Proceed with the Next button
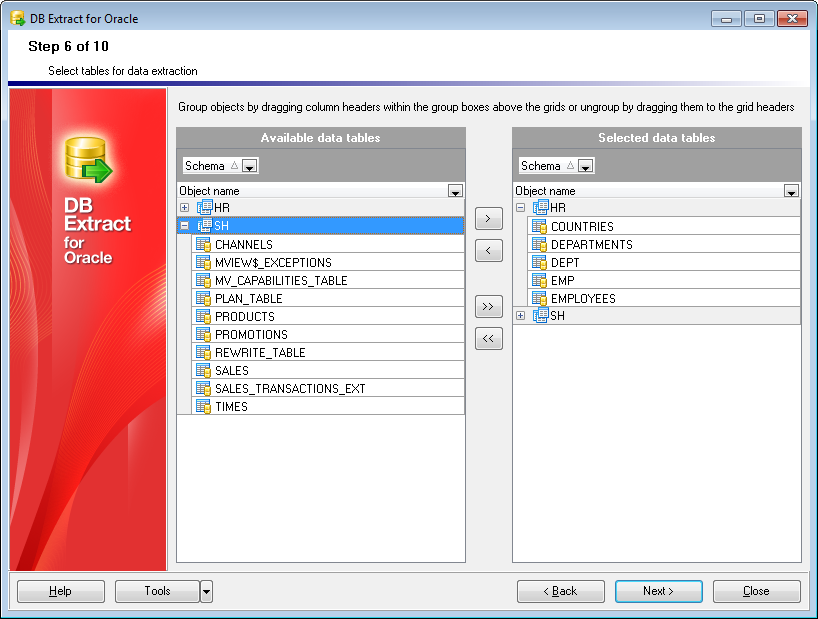Image resolution: width=818 pixels, height=619 pixels. point(659,591)
